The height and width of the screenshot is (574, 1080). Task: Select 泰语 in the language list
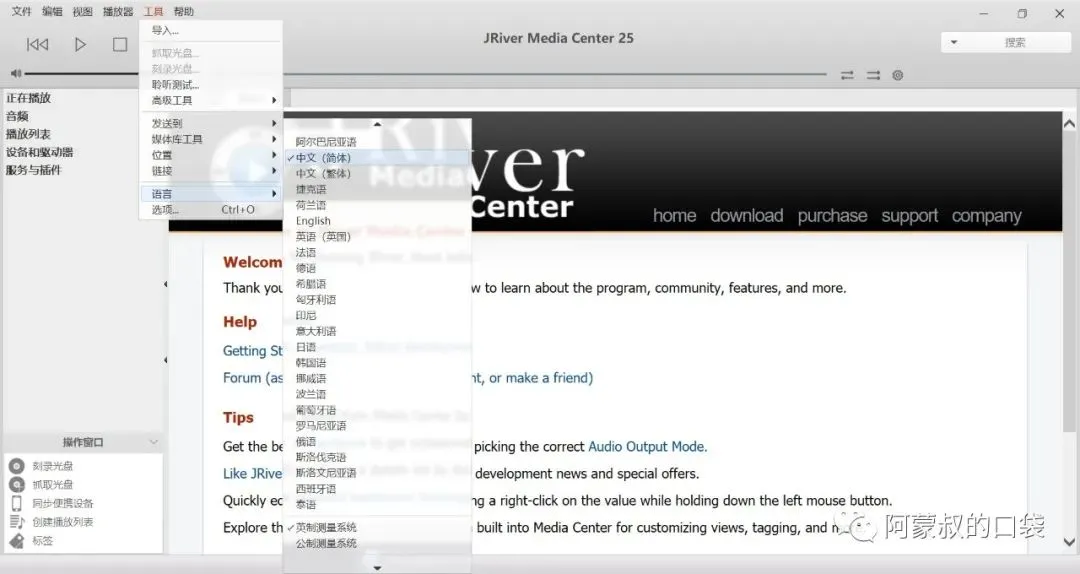[377, 504]
